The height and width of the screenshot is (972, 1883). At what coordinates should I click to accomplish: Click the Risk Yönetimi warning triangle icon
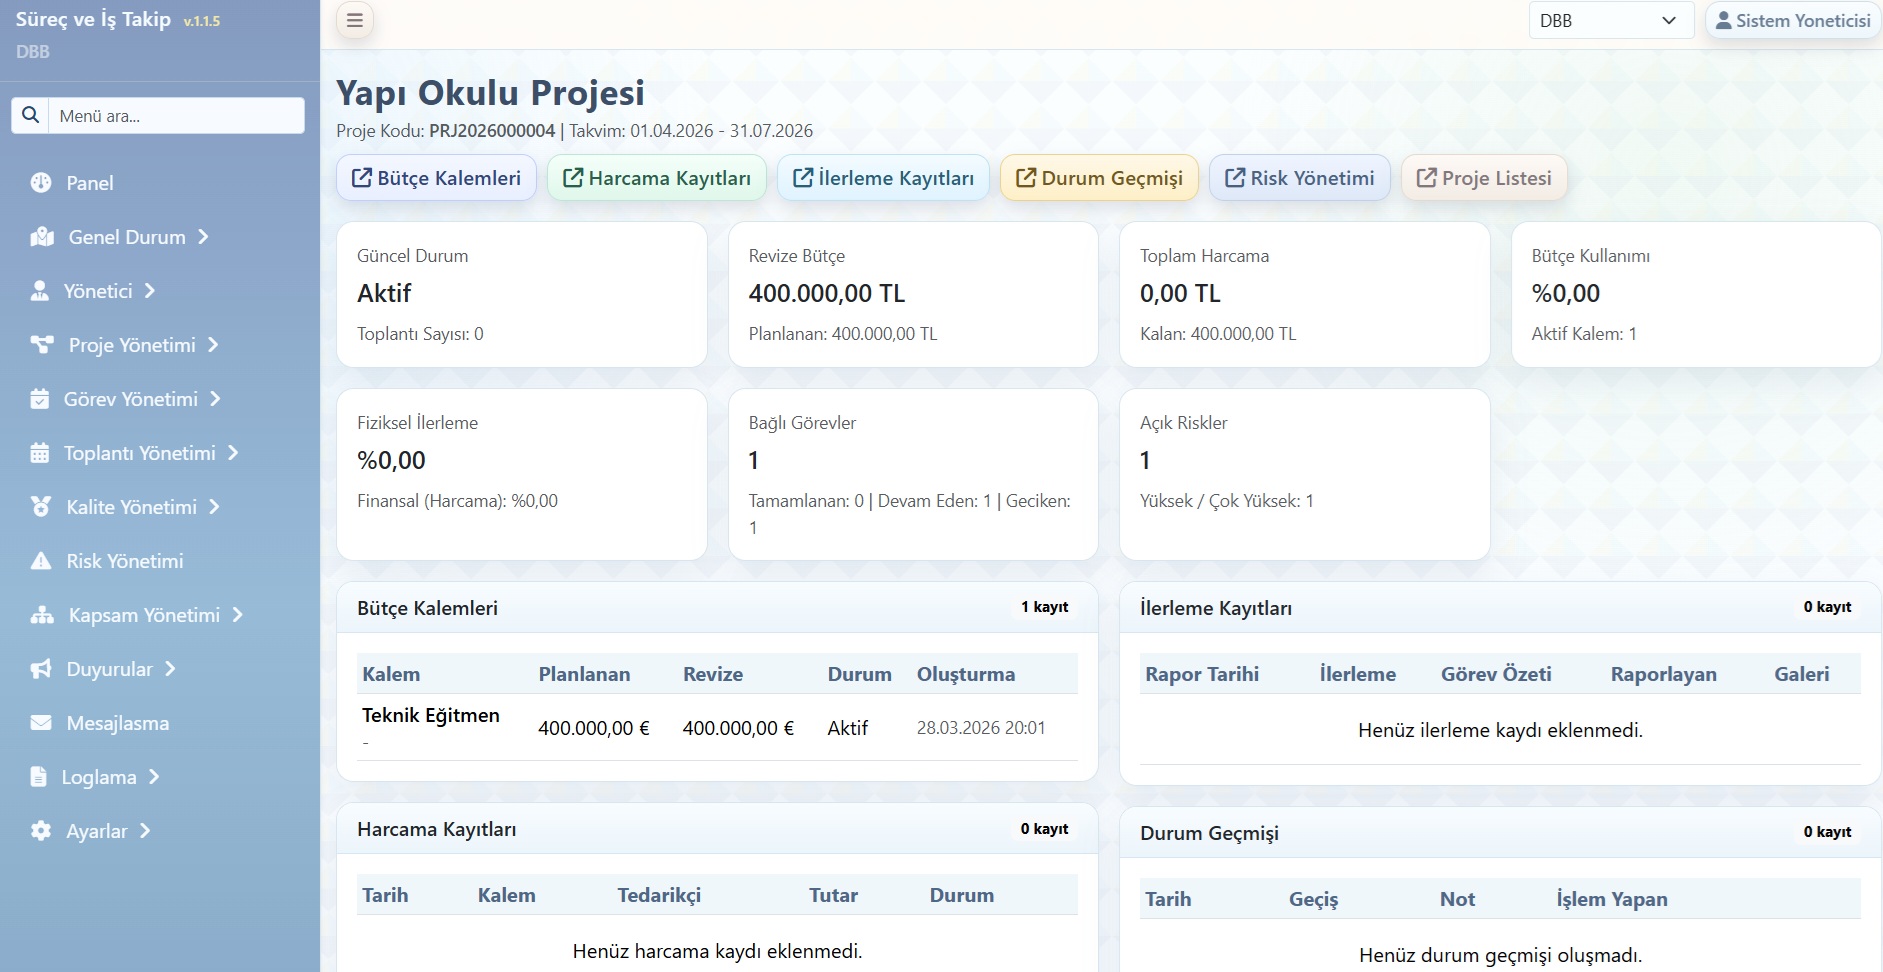41,561
